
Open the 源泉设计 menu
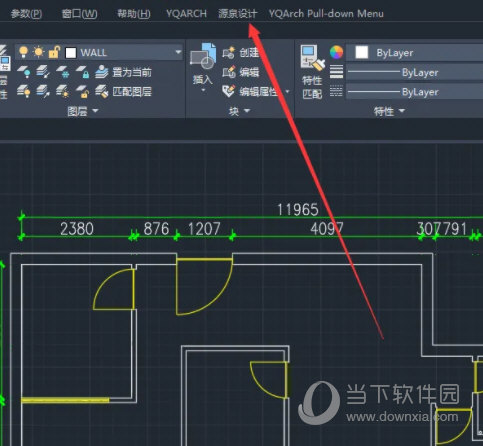pyautogui.click(x=238, y=14)
